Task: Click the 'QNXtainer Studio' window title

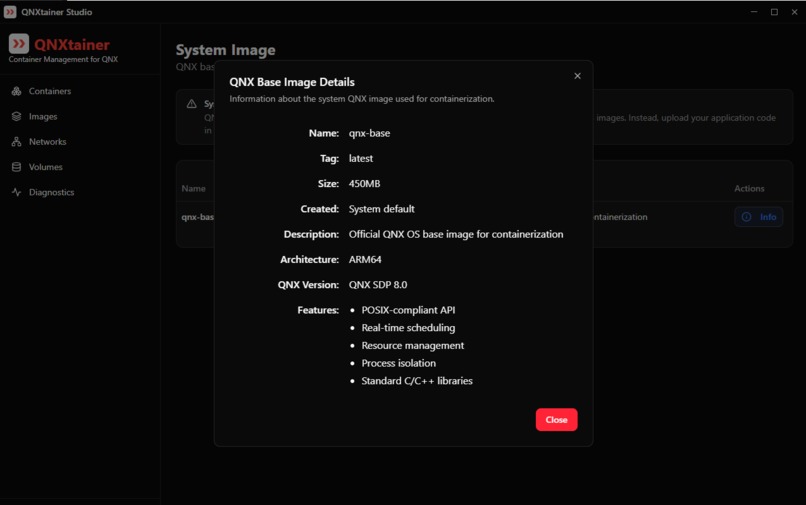Action: [x=57, y=12]
